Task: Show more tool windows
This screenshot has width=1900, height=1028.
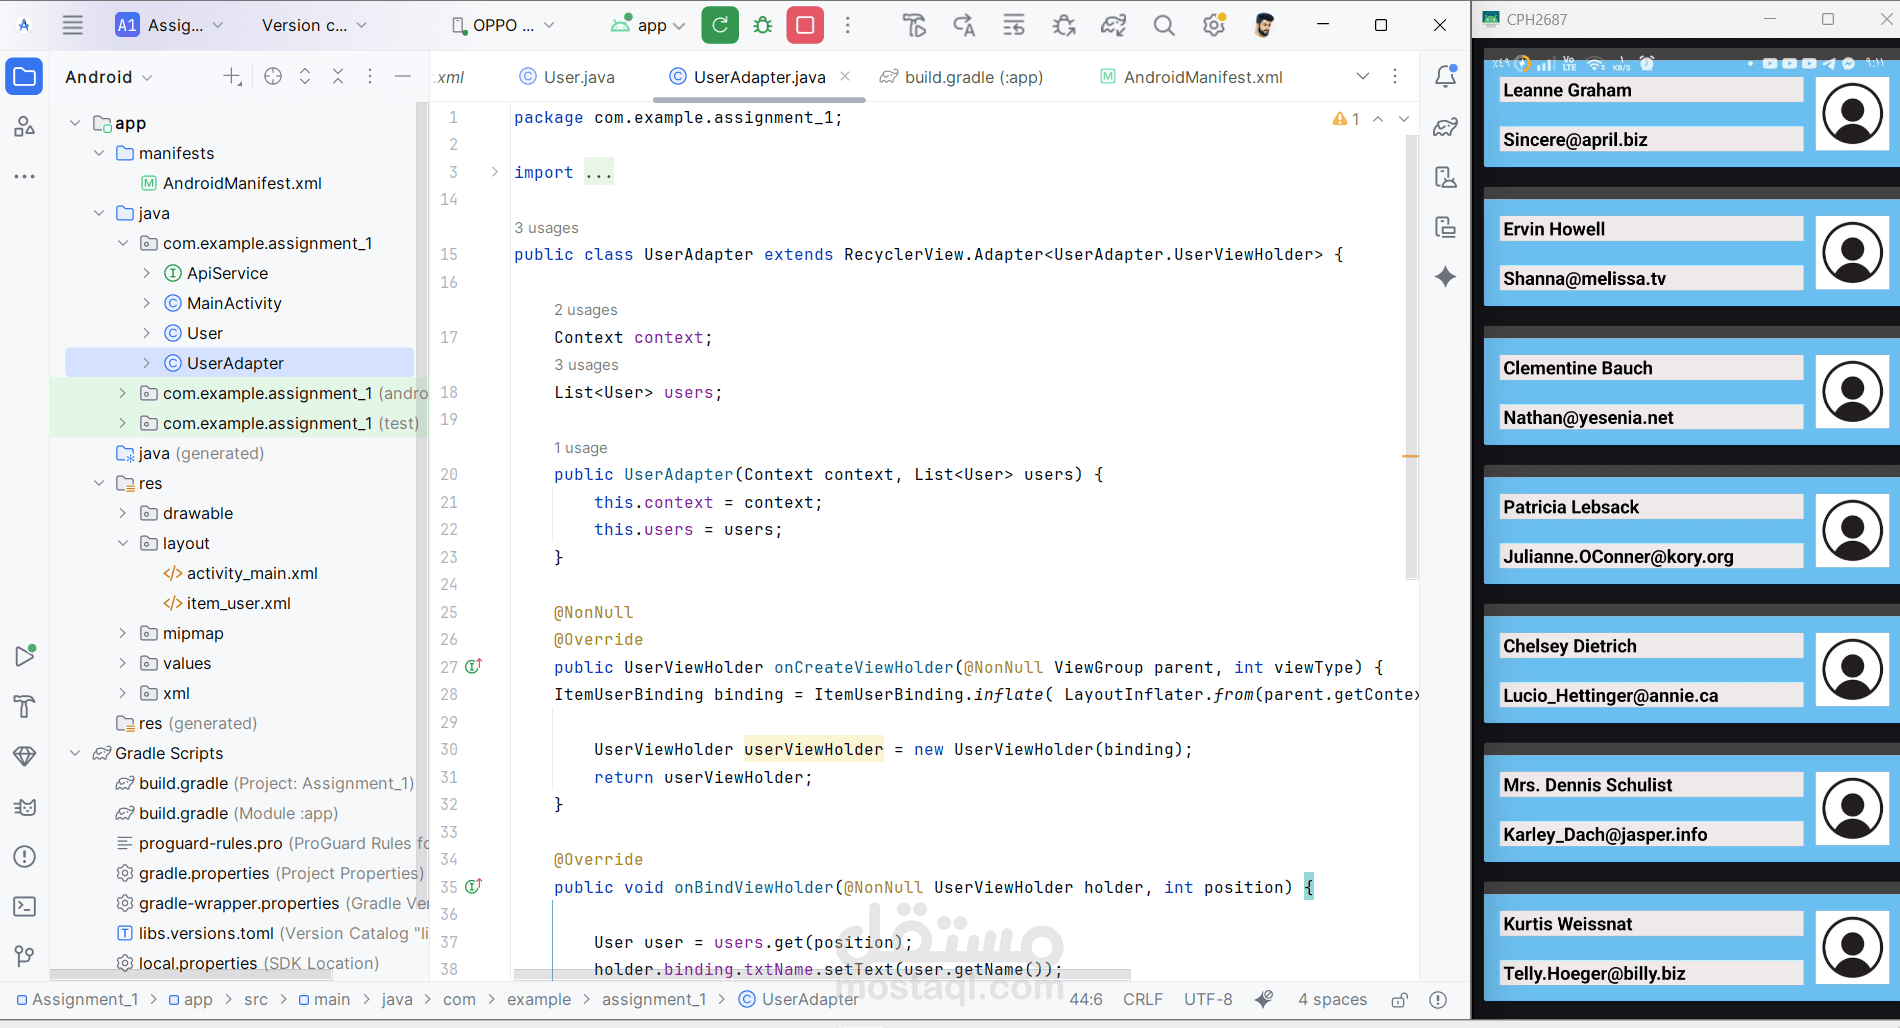Action: [24, 177]
